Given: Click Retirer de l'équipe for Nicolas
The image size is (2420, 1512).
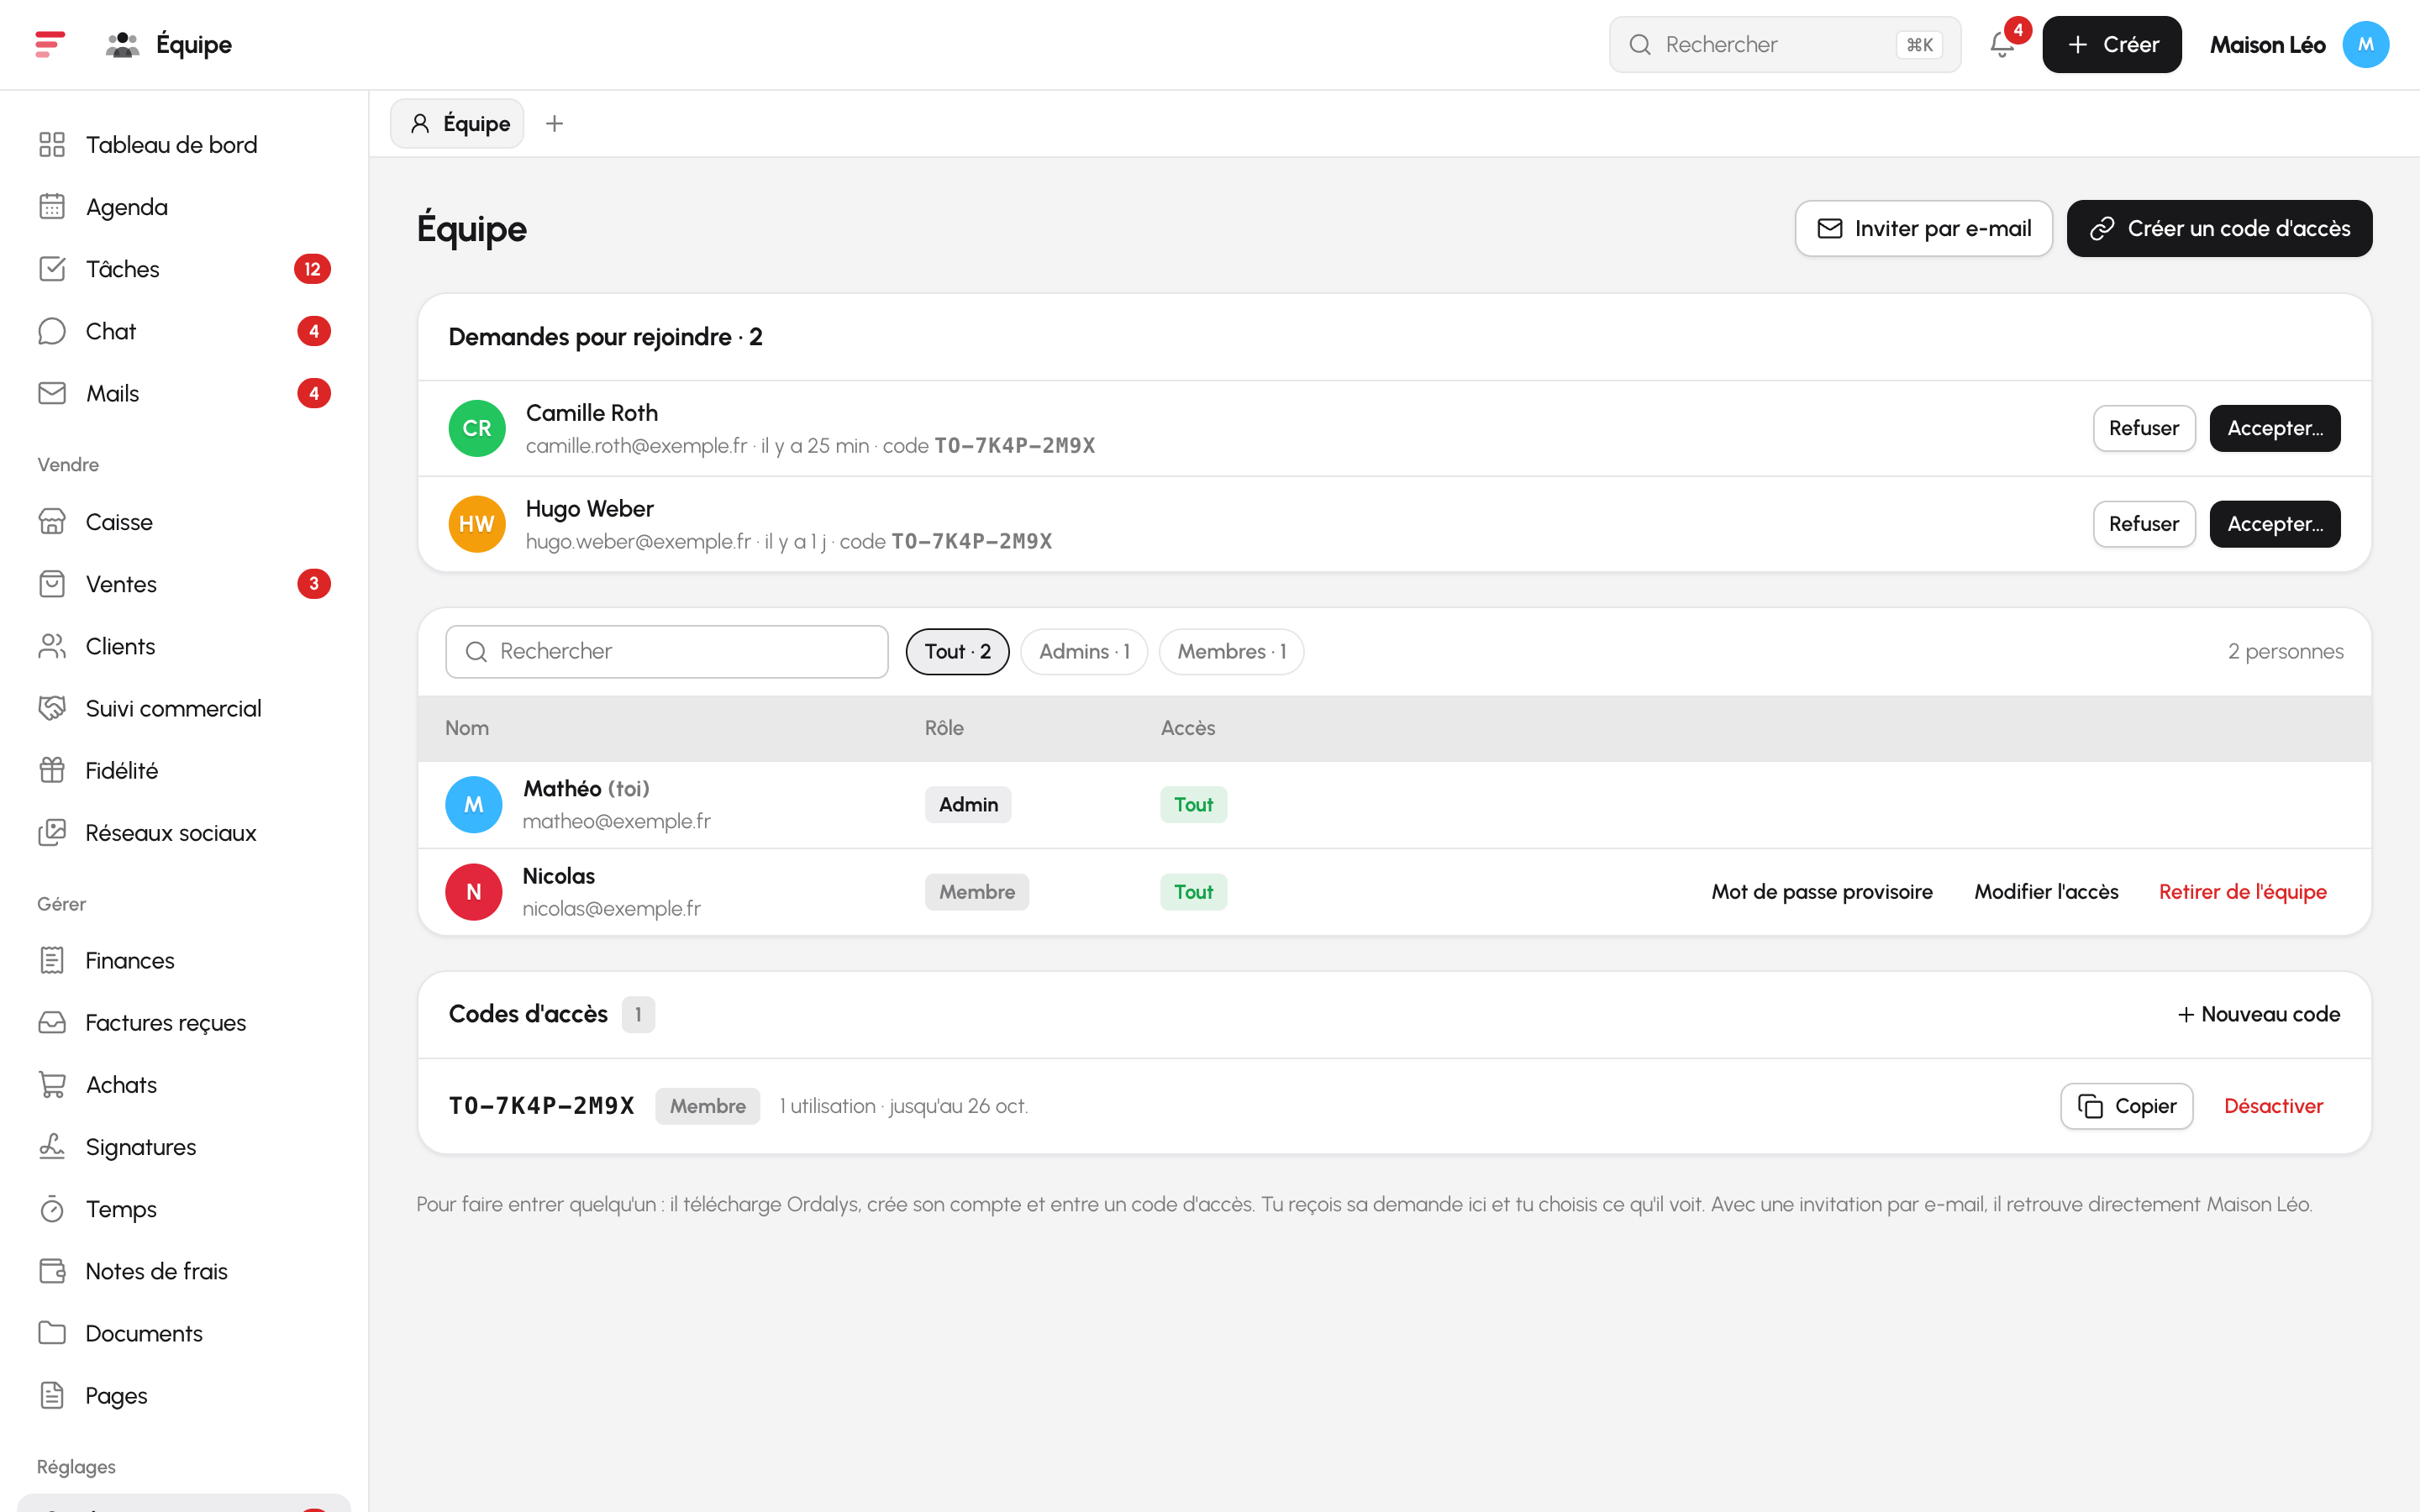Looking at the screenshot, I should pyautogui.click(x=2242, y=891).
